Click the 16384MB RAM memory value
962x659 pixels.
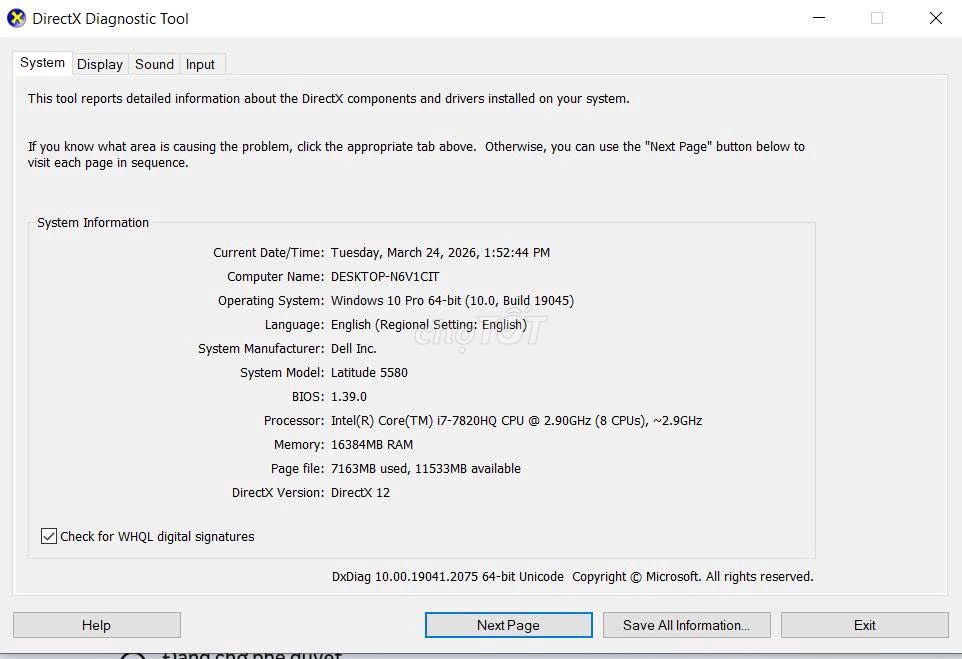(x=372, y=445)
